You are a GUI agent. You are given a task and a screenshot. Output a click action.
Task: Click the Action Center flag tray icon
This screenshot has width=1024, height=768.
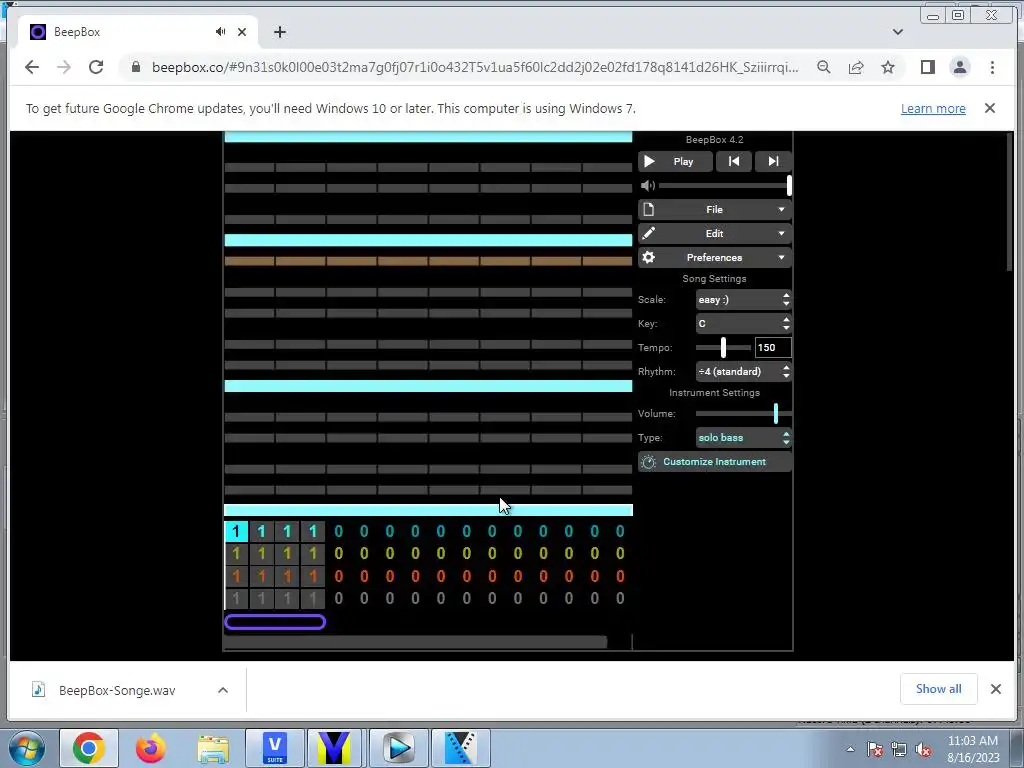(x=875, y=749)
